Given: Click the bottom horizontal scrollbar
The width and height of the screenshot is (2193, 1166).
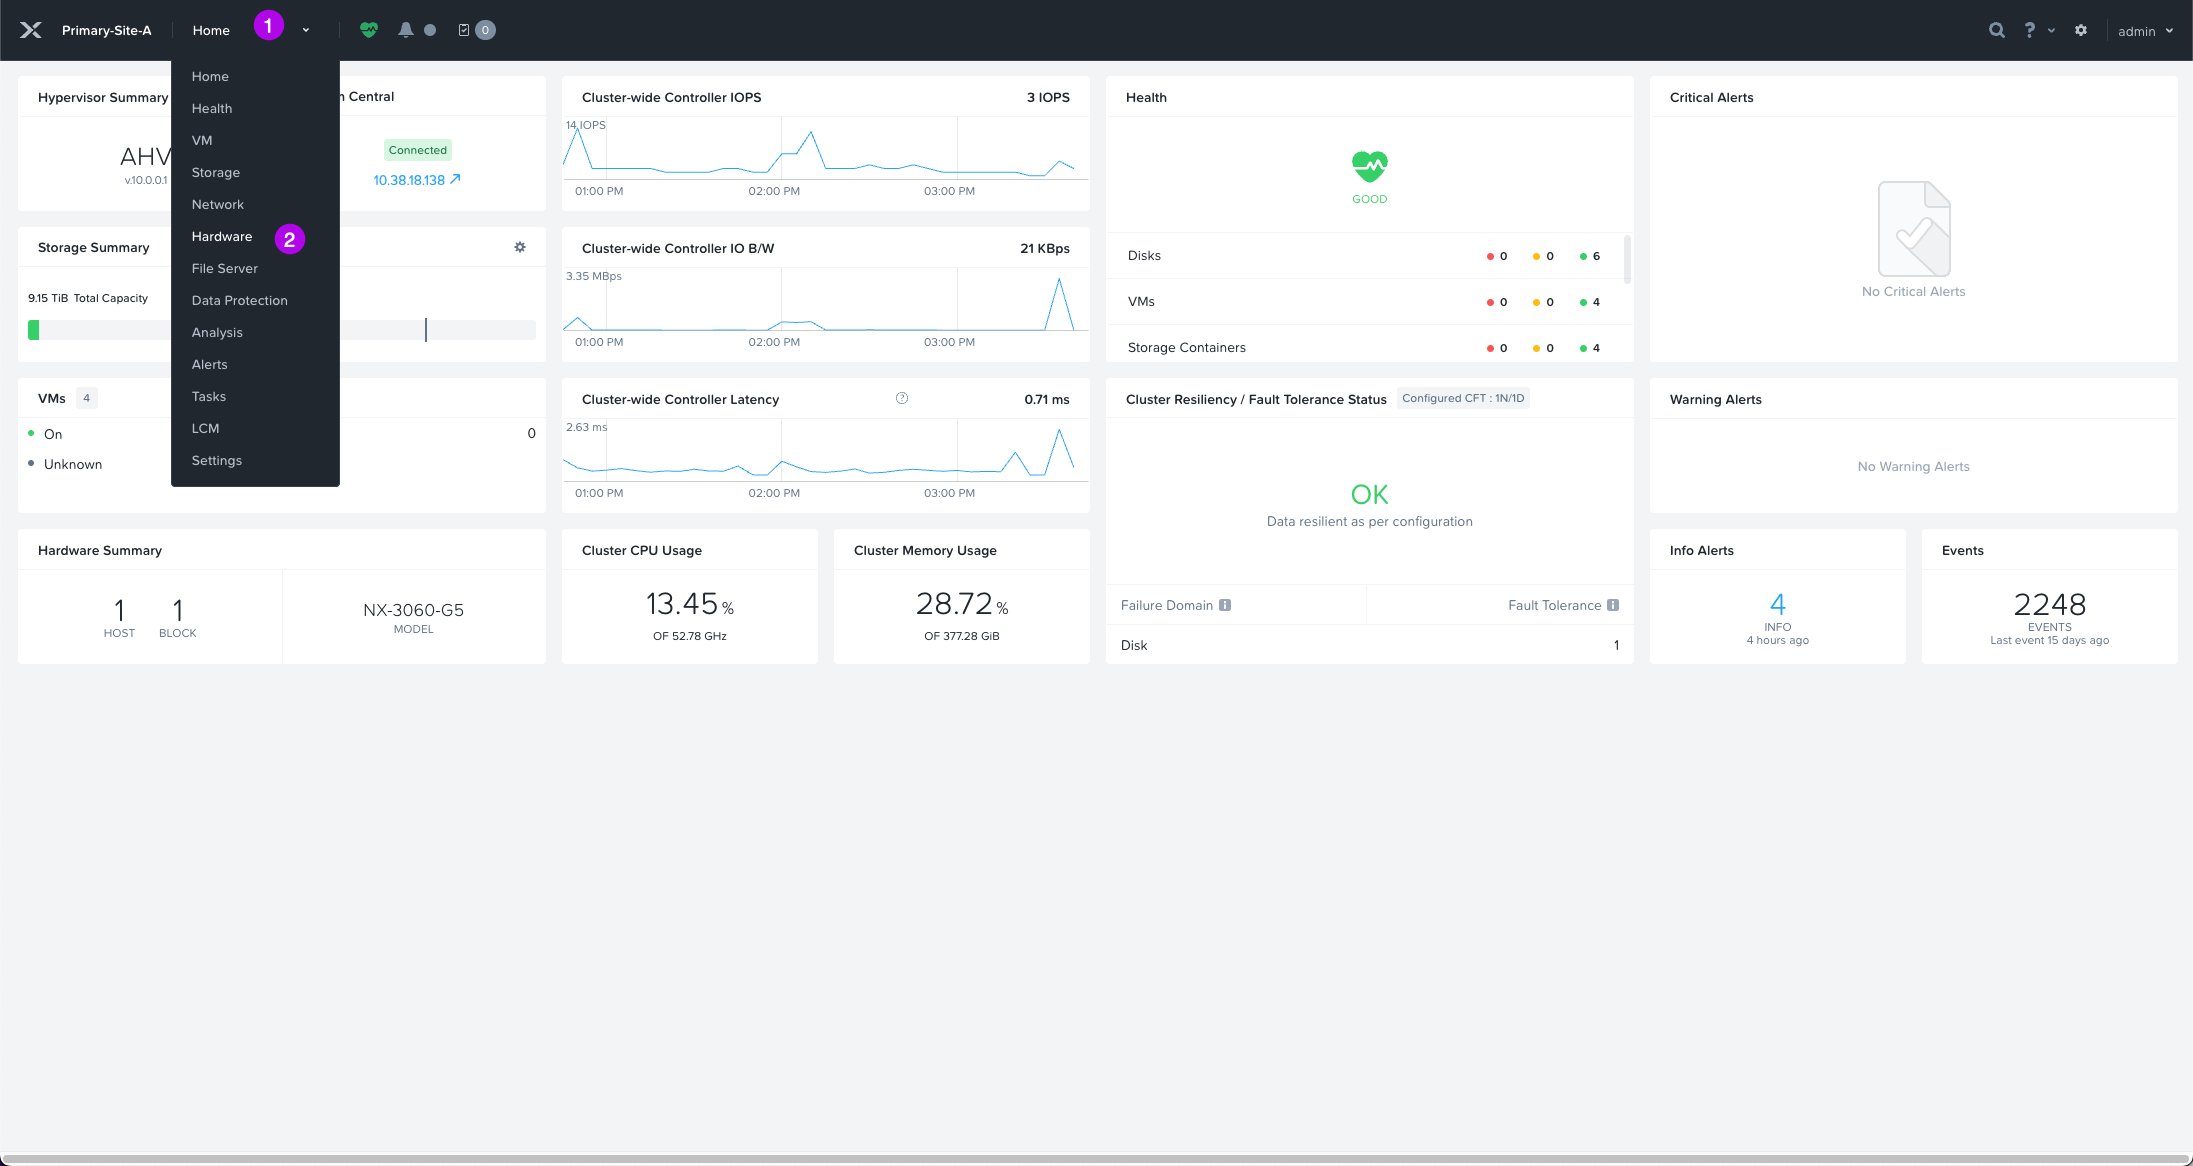Looking at the screenshot, I should pos(1096,1159).
